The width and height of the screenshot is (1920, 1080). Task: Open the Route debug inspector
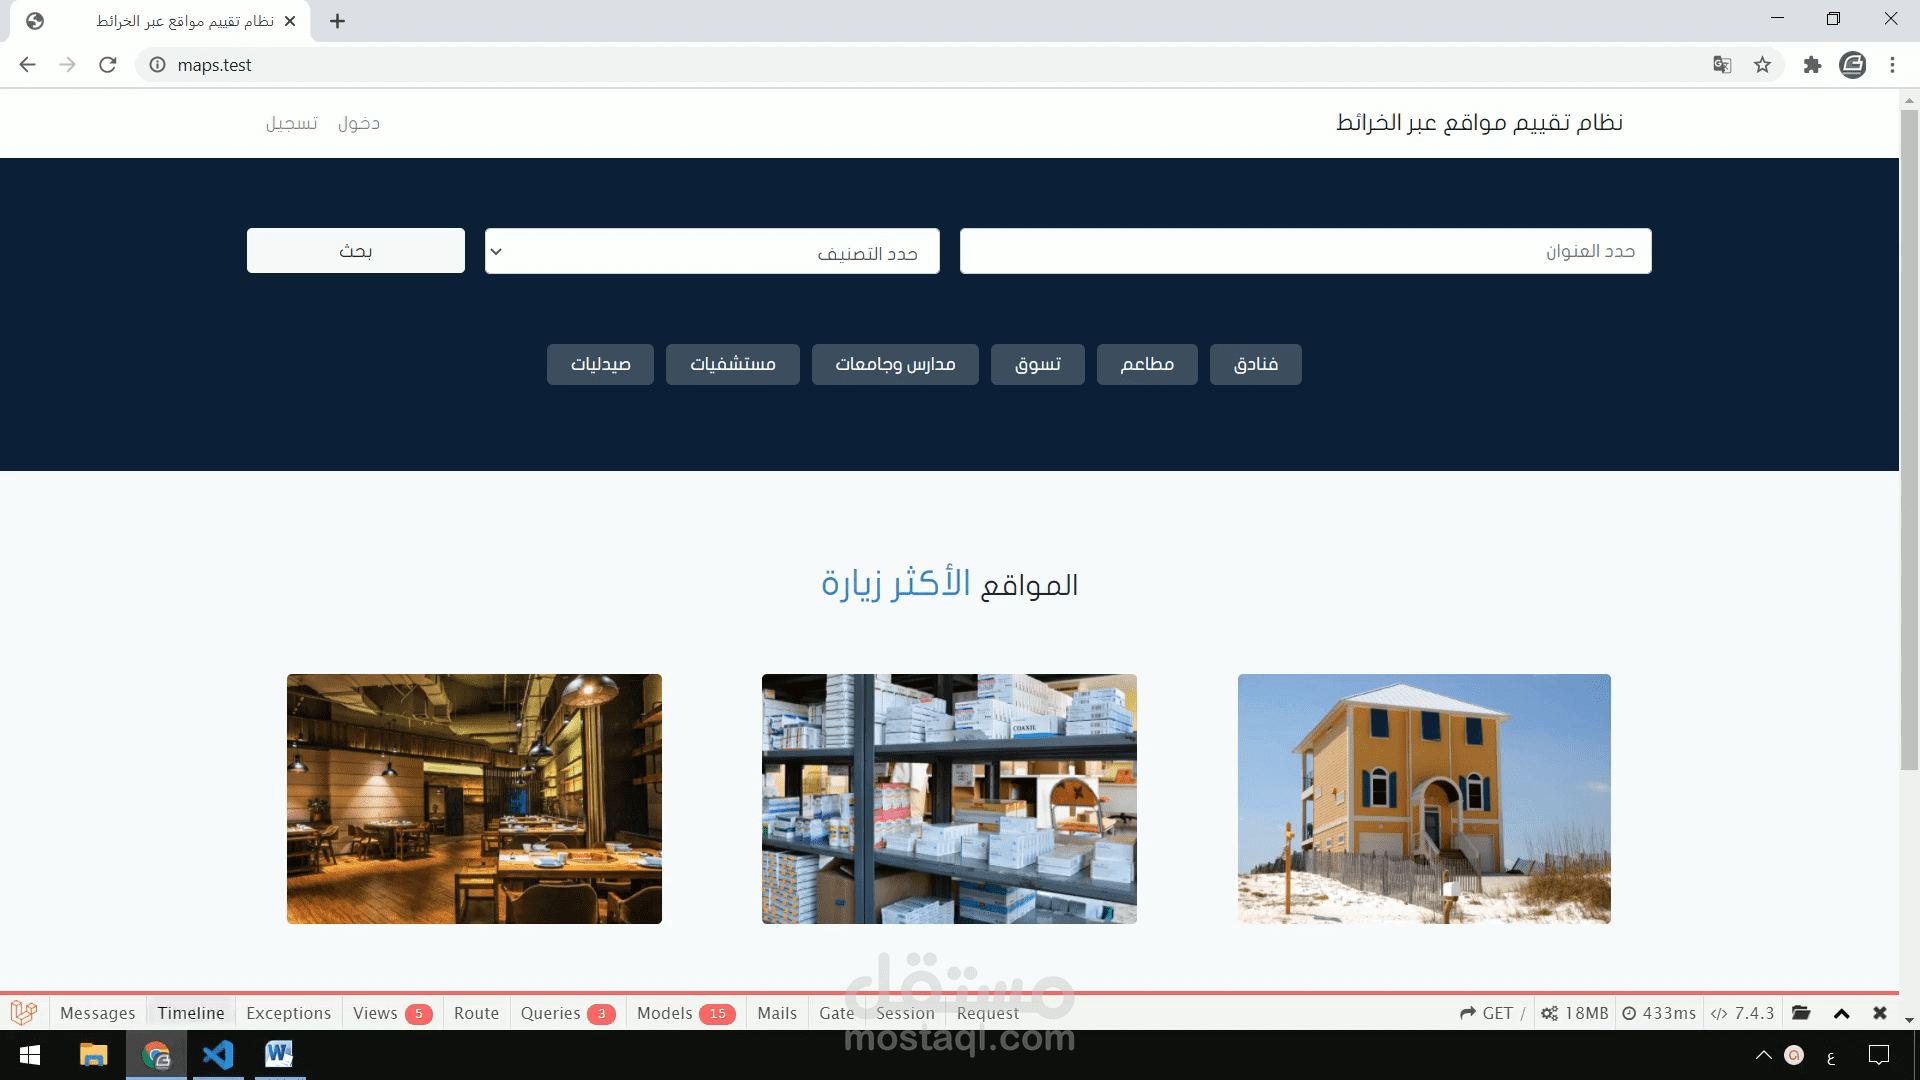[475, 1013]
